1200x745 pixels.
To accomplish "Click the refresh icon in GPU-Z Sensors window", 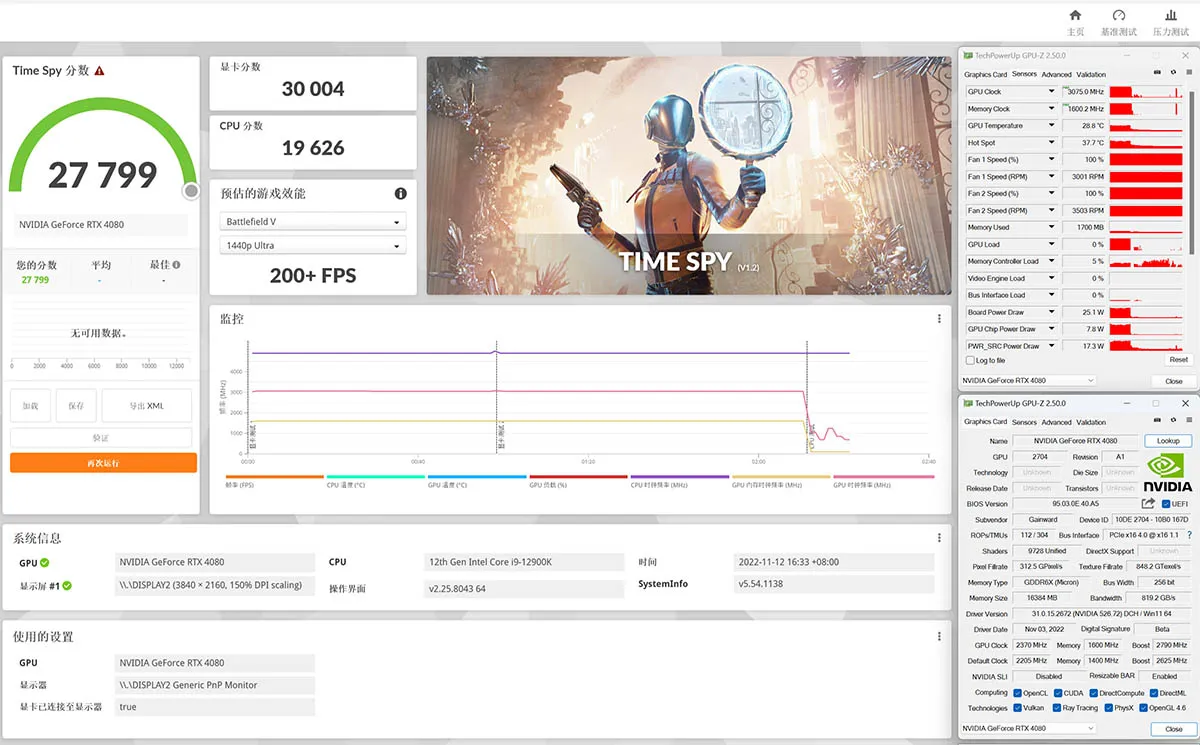I will coord(1171,73).
